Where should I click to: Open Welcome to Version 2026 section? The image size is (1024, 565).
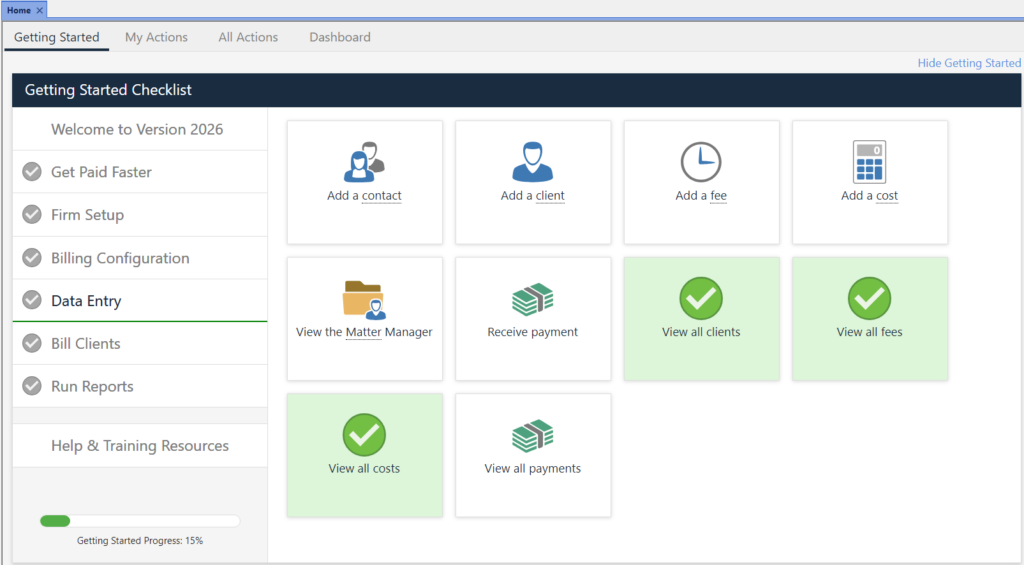140,129
